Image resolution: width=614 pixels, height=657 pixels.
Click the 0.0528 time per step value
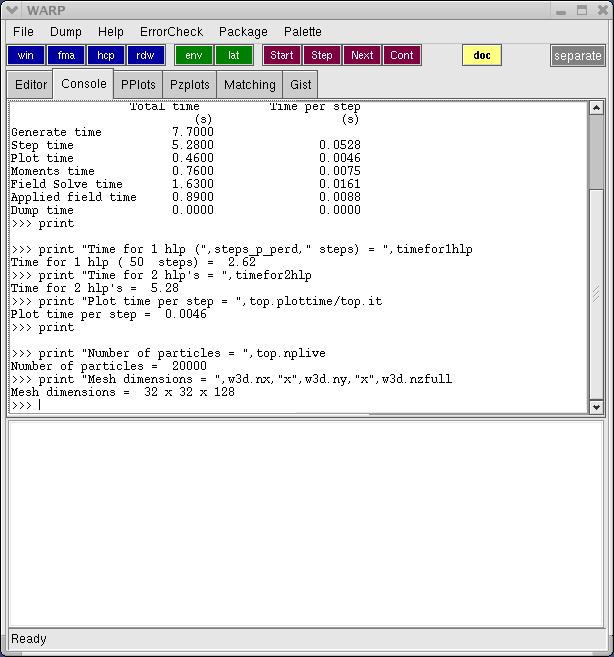pos(340,145)
